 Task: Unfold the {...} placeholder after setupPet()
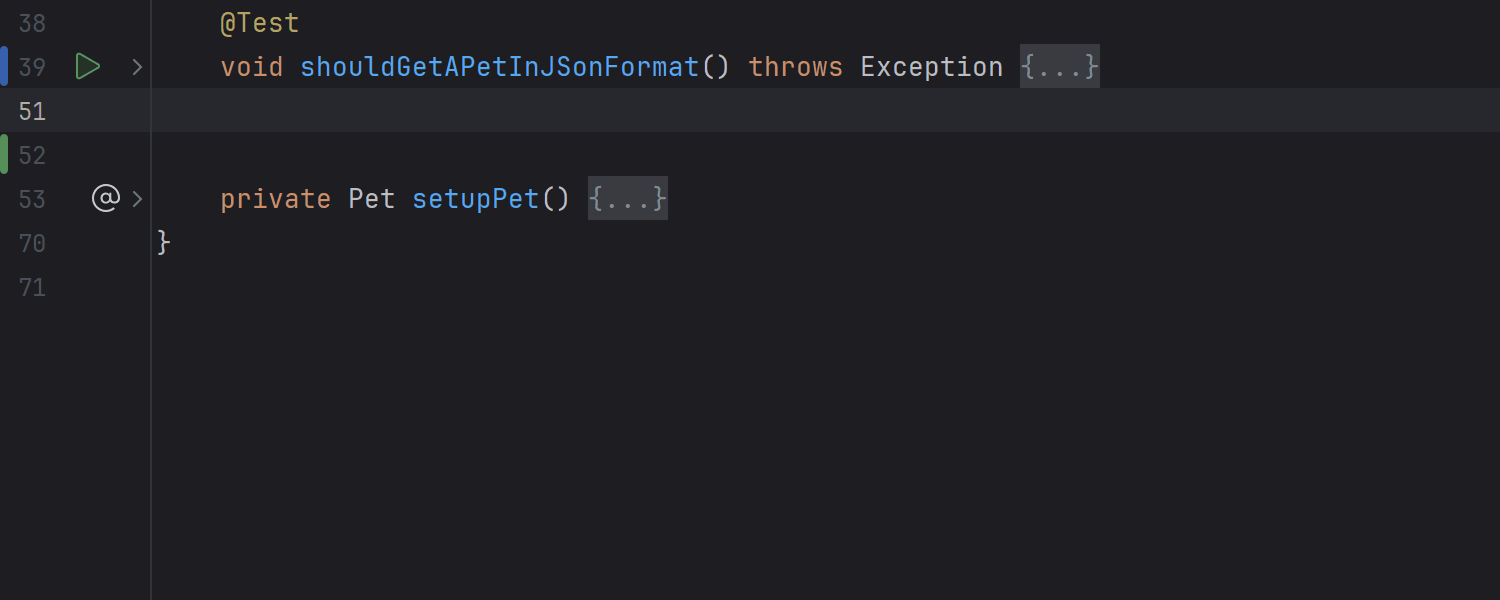628,199
